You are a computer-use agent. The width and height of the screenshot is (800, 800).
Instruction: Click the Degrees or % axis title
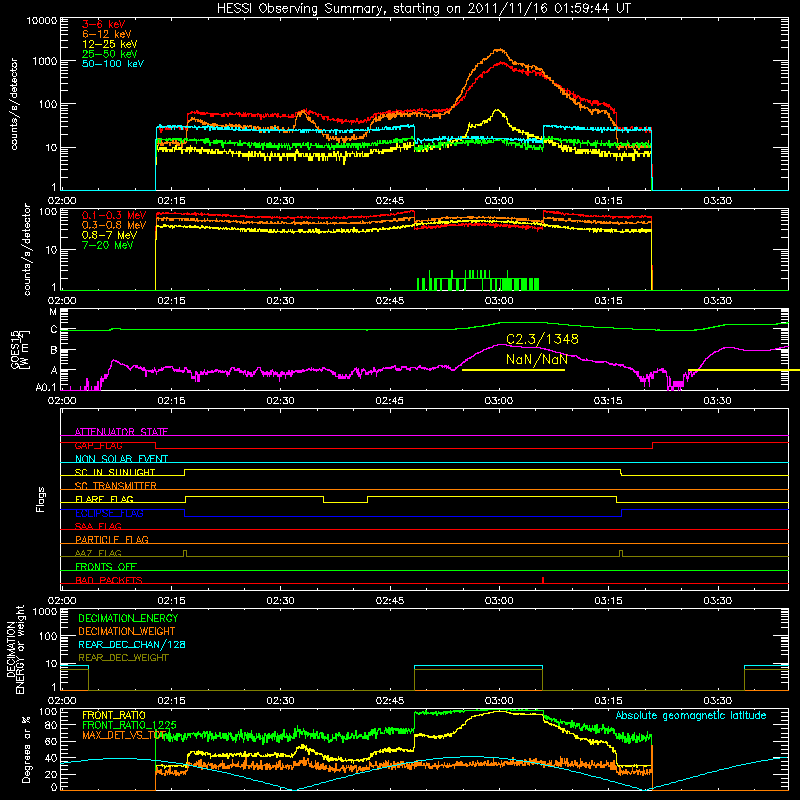point(25,749)
